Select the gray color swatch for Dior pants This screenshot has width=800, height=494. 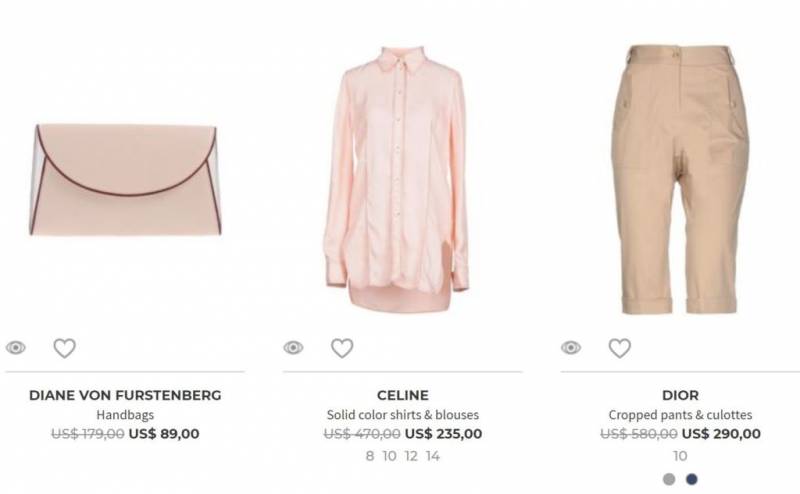[669, 479]
